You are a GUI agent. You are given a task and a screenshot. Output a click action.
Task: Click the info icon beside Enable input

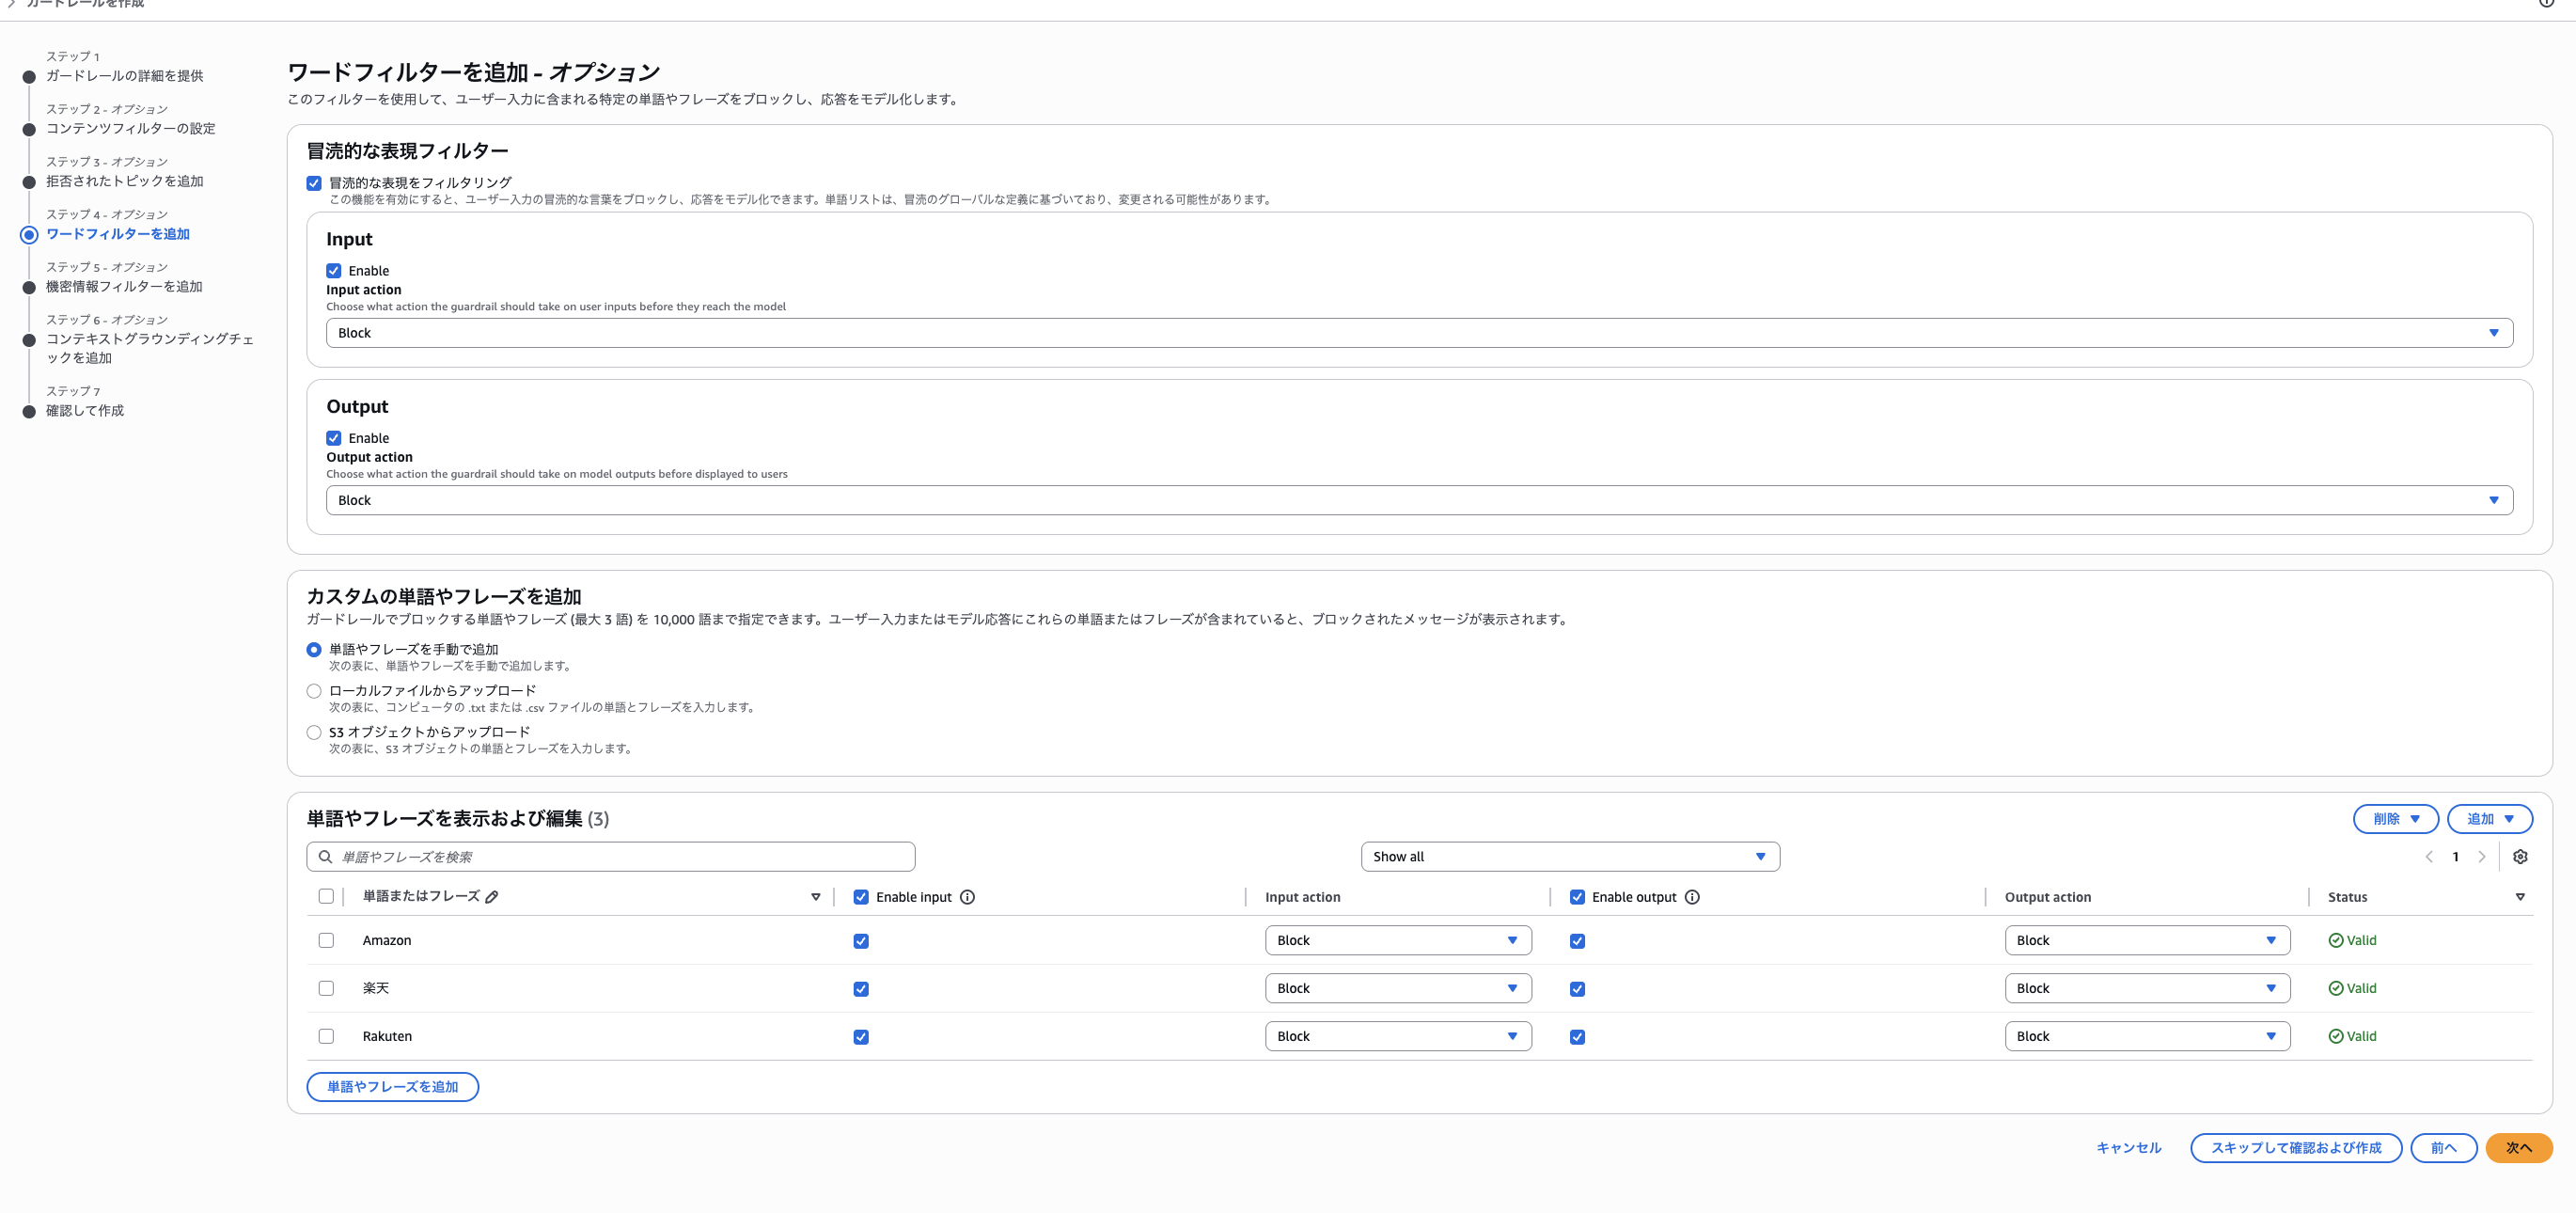coord(967,897)
